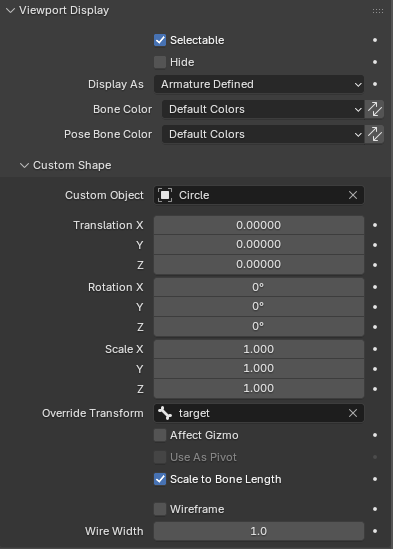Click the Scale Y value field
The width and height of the screenshot is (393, 549).
[x=259, y=368]
